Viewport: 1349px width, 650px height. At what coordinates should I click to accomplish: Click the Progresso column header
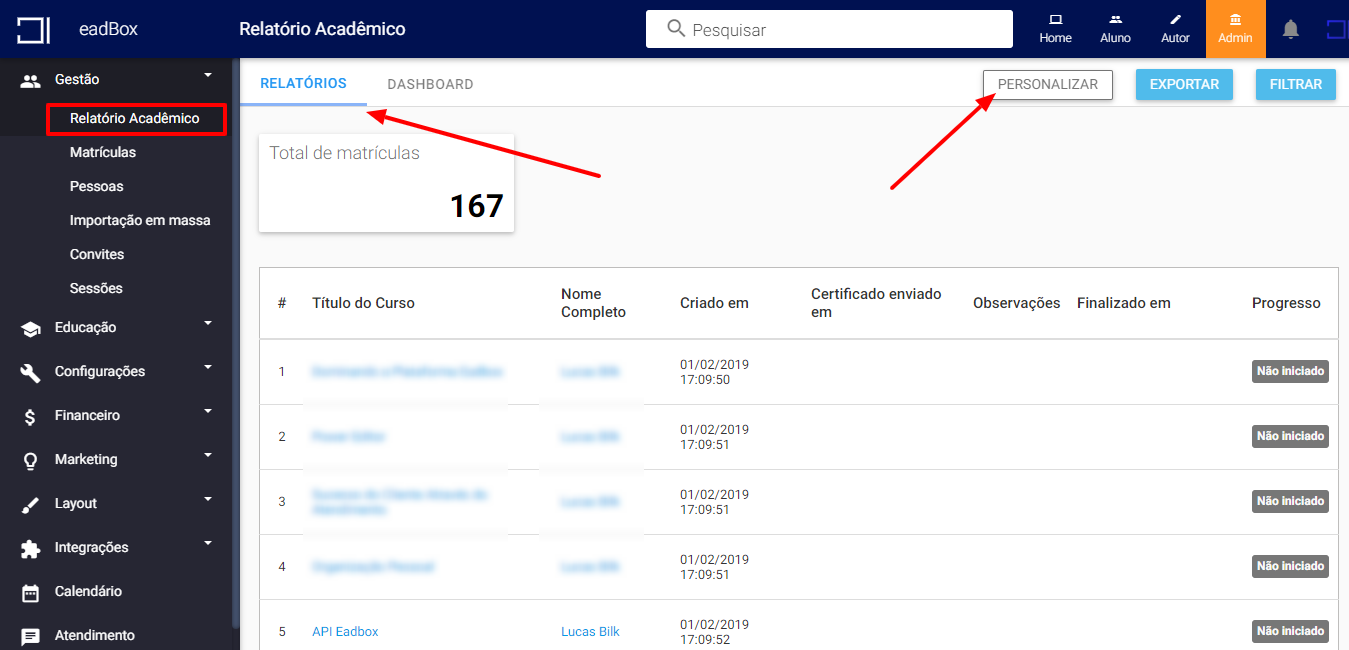(x=1286, y=303)
